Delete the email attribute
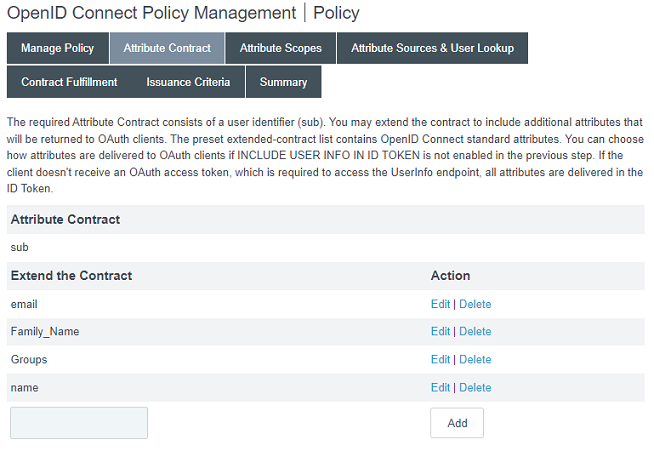 click(475, 304)
